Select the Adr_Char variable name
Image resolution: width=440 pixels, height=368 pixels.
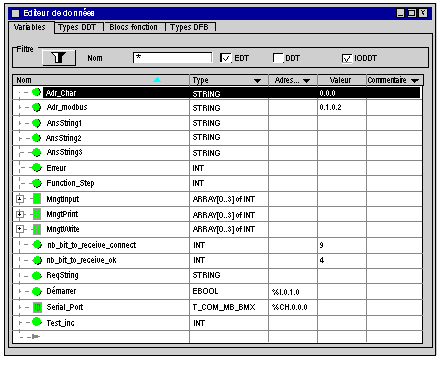pos(61,93)
